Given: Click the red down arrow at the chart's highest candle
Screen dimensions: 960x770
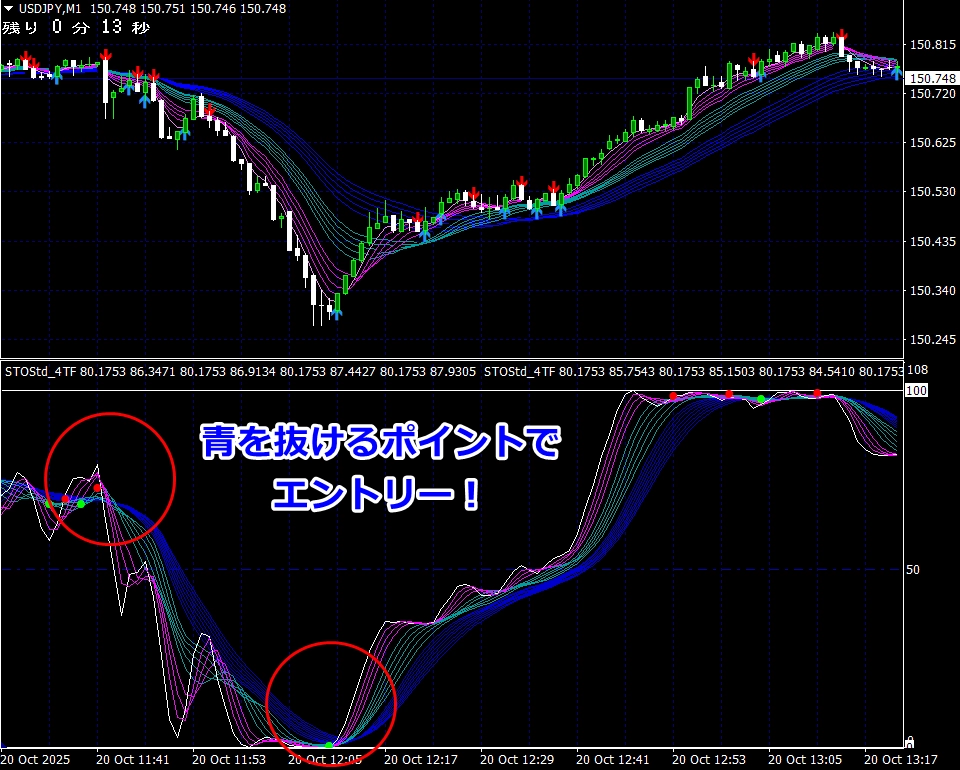Looking at the screenshot, I should click(843, 38).
